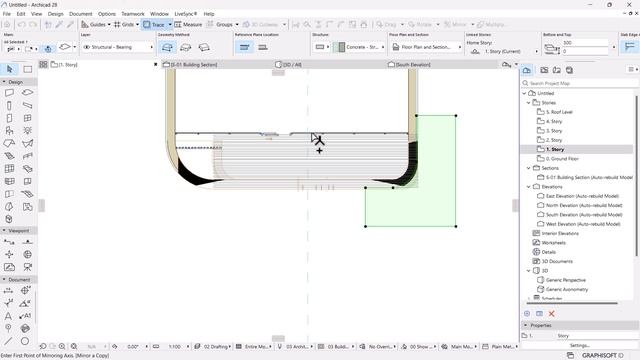The height and width of the screenshot is (360, 640).
Task: Open the Concrete structure material dropdown
Action: click(x=359, y=47)
